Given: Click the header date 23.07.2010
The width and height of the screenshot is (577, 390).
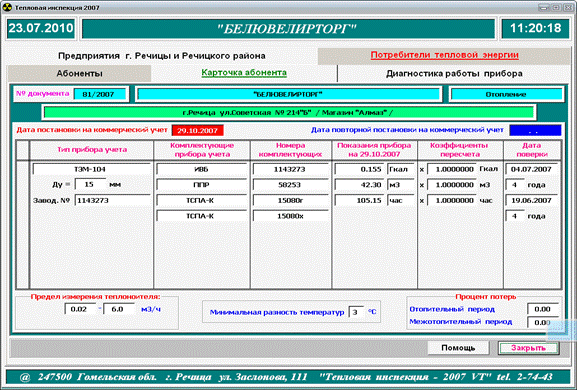Looking at the screenshot, I should click(x=40, y=28).
